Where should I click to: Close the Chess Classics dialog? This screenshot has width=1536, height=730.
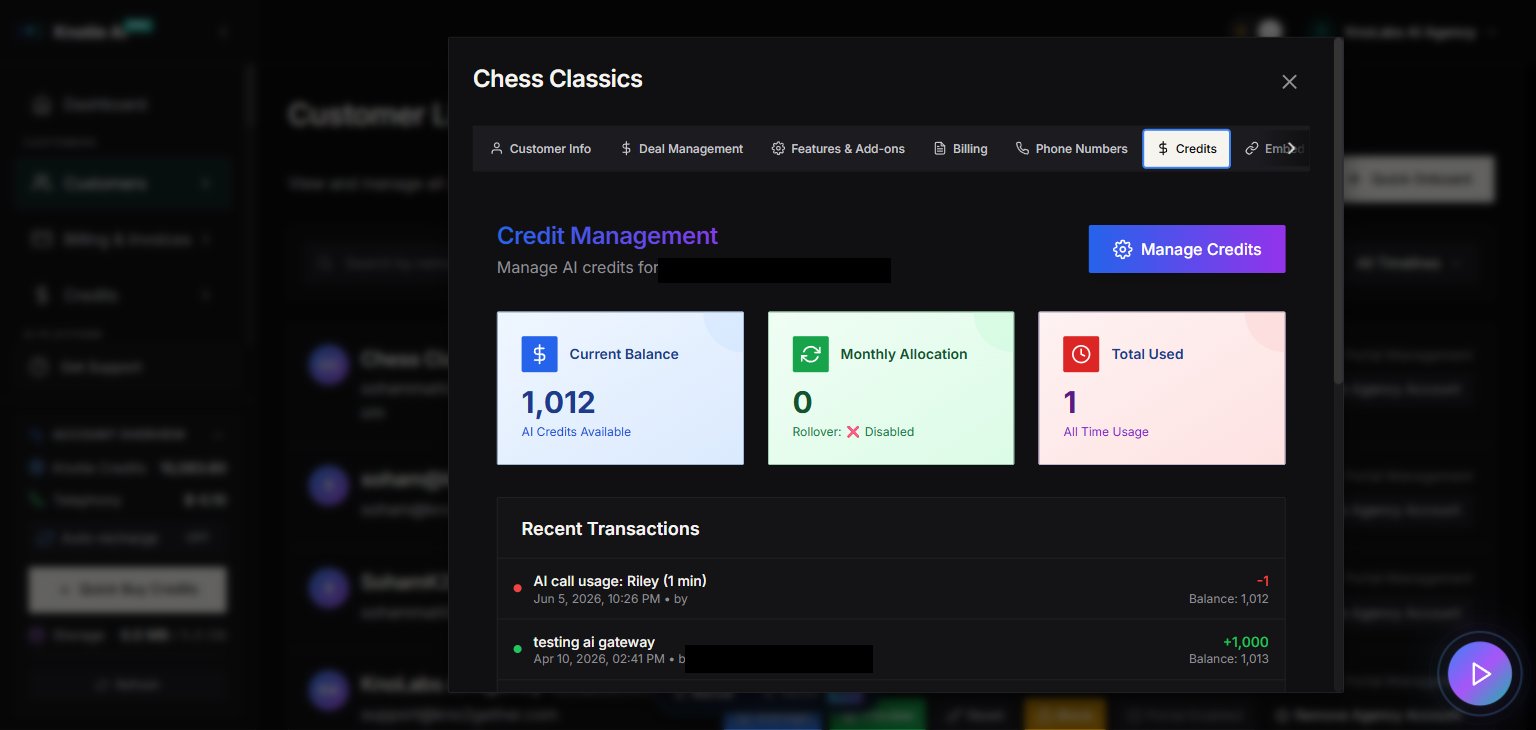point(1289,82)
